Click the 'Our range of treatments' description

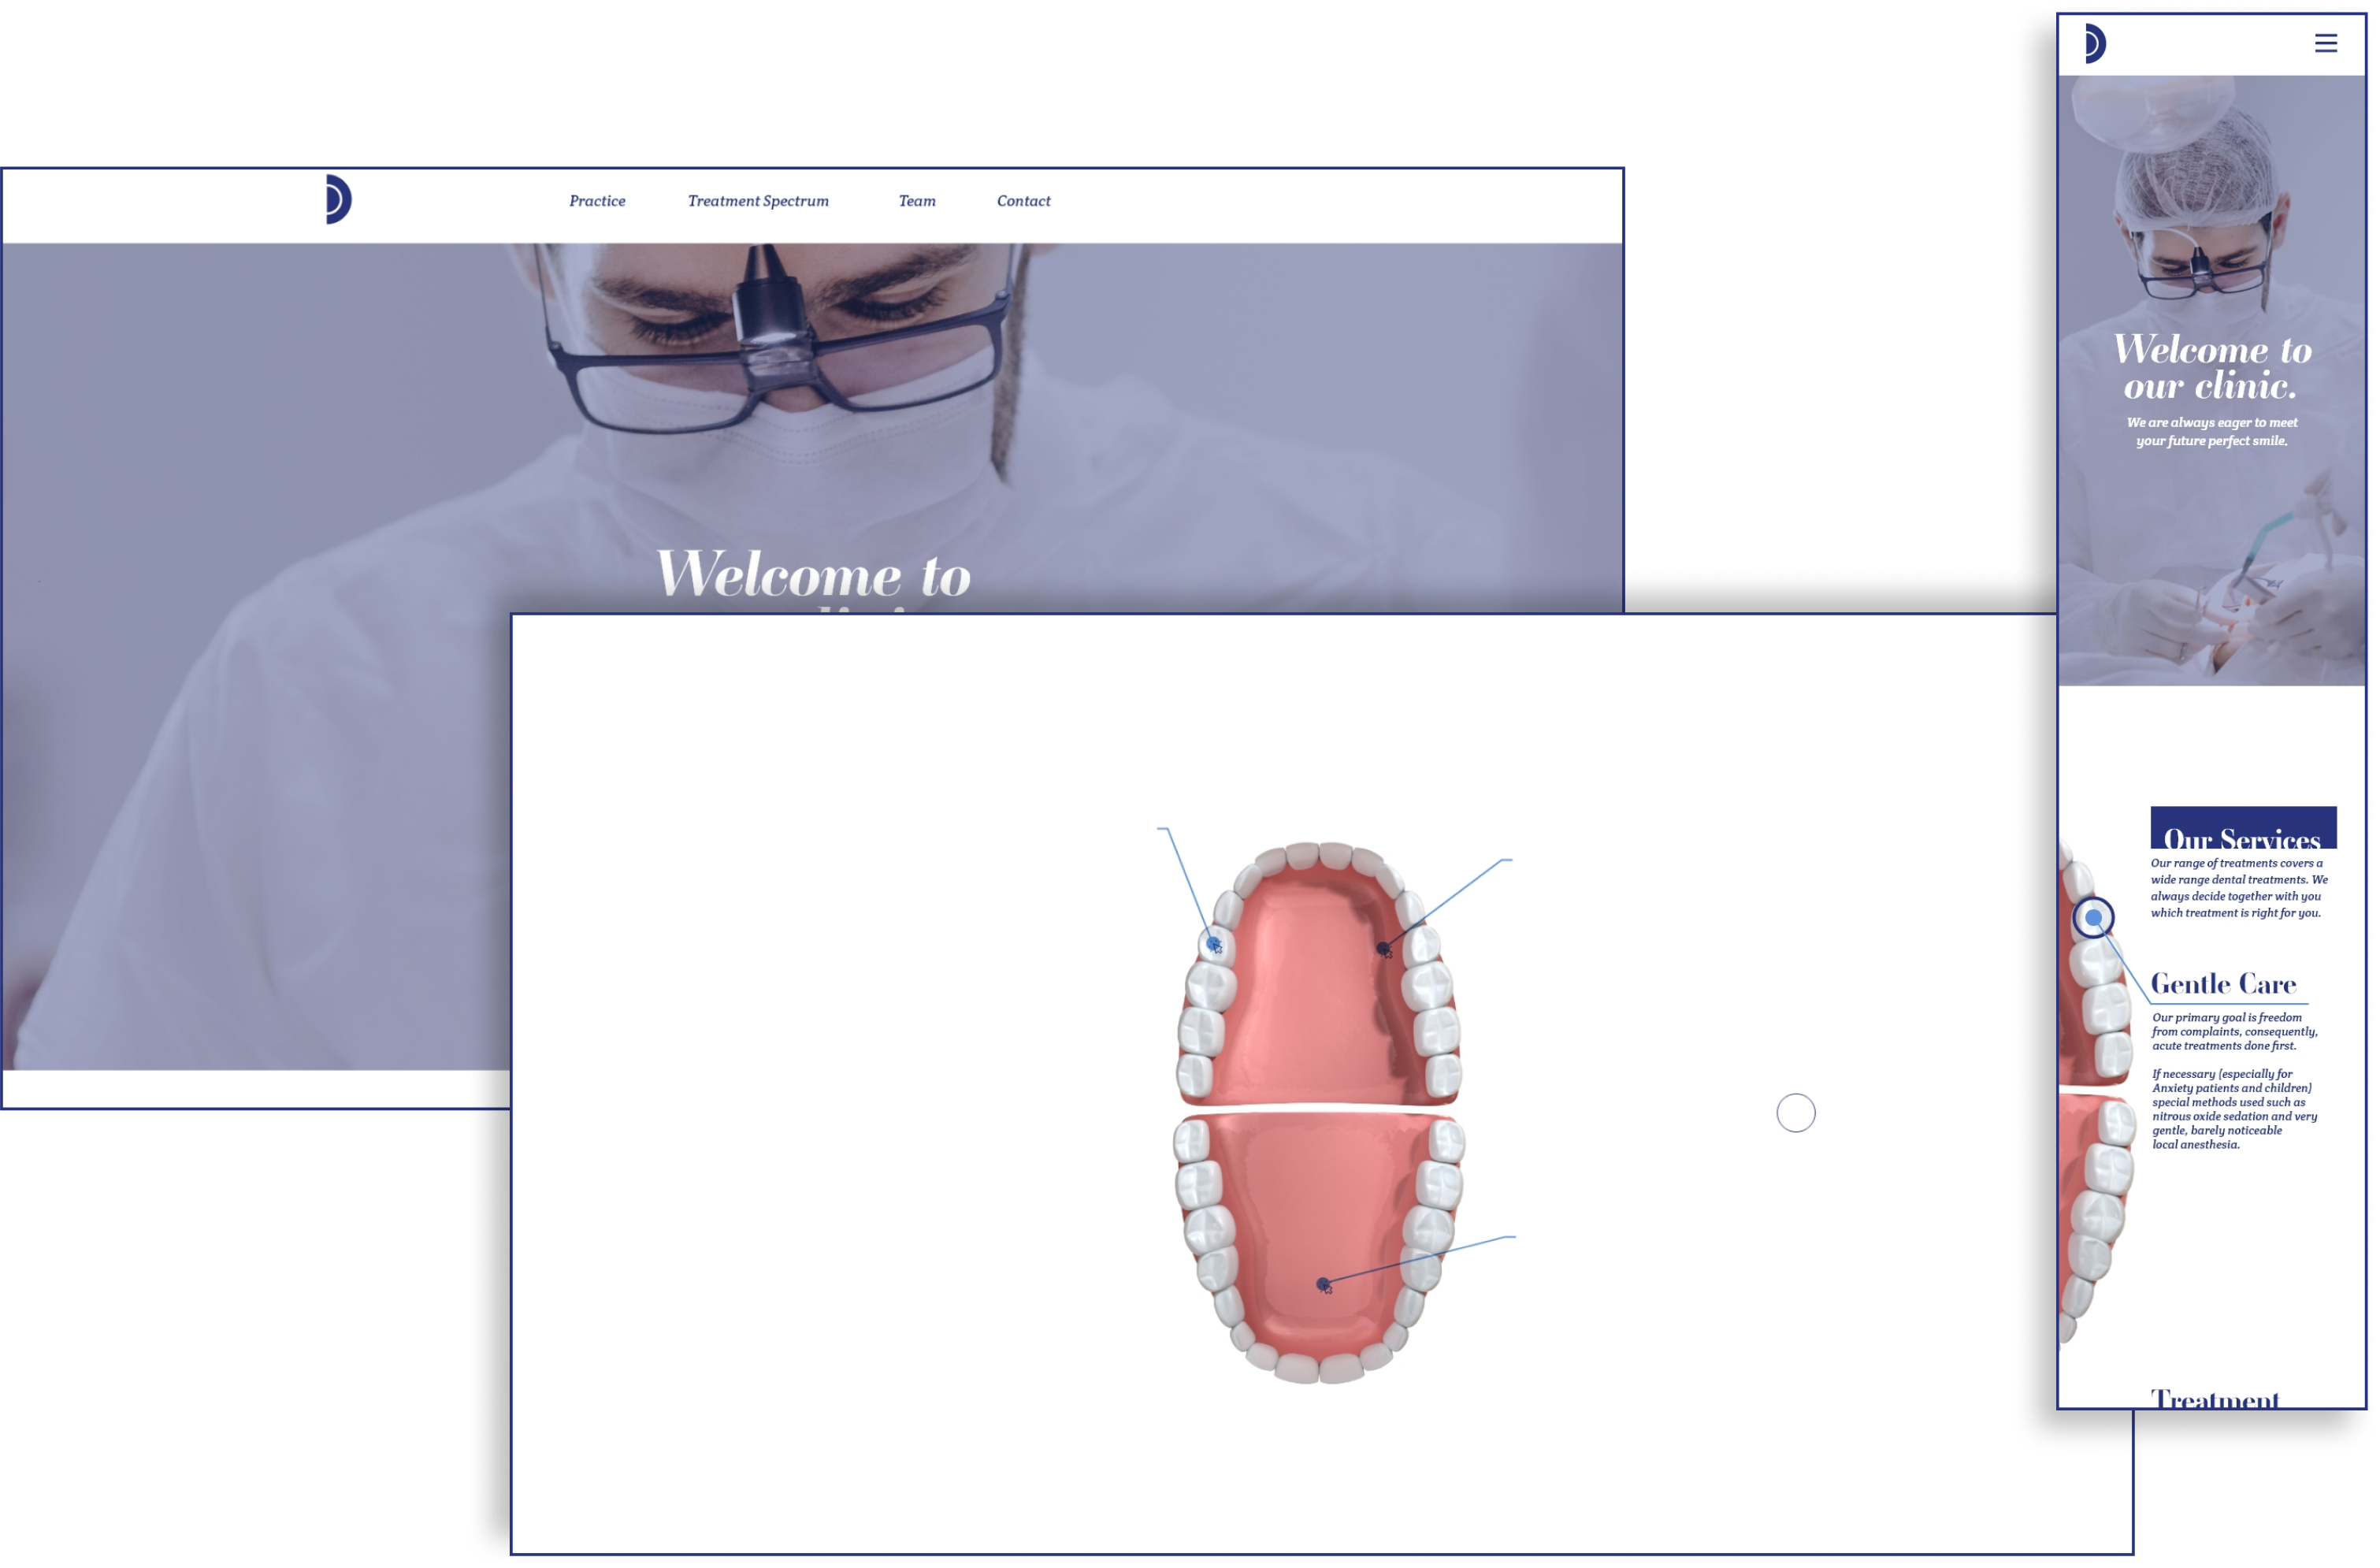(2238, 888)
